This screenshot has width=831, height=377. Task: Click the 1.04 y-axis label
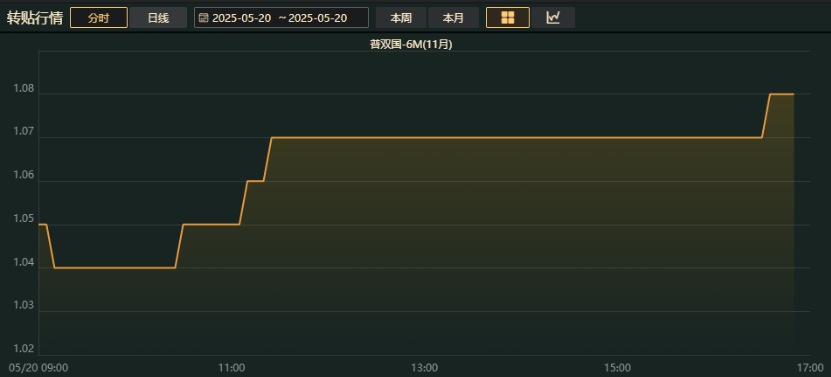tap(23, 263)
